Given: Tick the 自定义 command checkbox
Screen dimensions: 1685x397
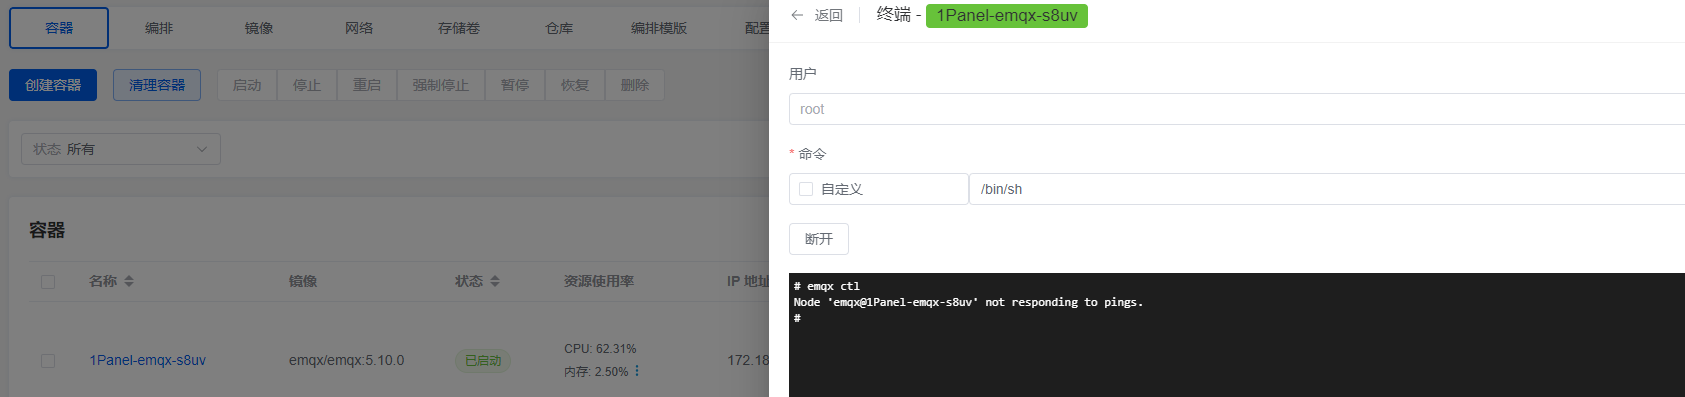Looking at the screenshot, I should coord(806,189).
